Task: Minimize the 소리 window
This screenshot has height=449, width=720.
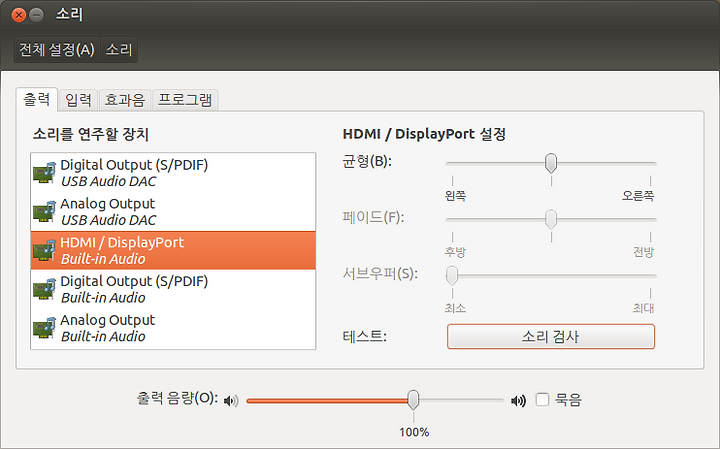Action: coord(36,15)
